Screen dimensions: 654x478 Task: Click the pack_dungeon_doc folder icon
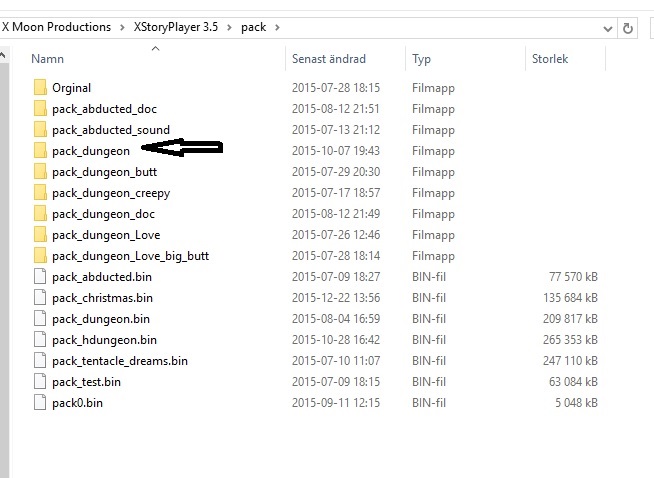pos(40,214)
